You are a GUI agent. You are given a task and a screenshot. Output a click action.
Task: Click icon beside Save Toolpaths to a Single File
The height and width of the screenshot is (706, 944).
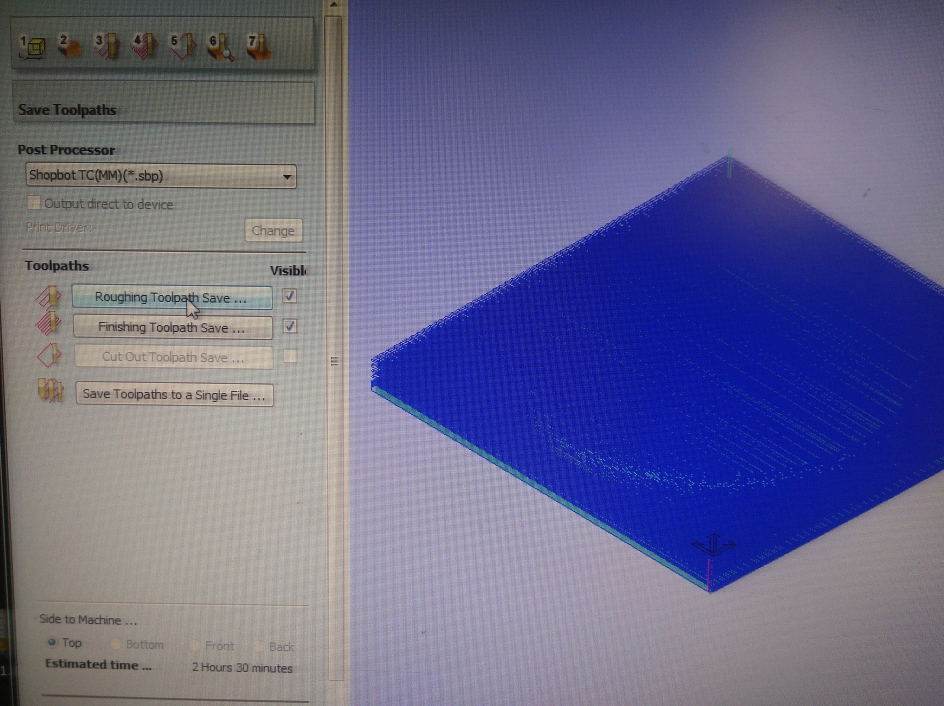pyautogui.click(x=51, y=390)
